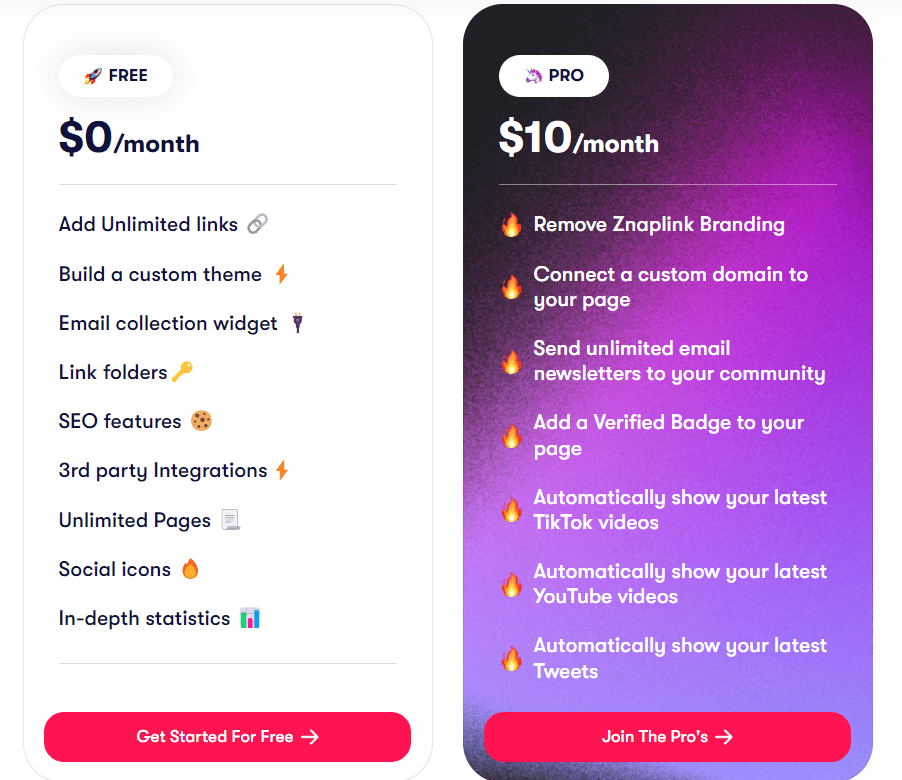Click the unicorn icon in the PRO badge
Viewport: 902px width, 780px height.
(531, 75)
